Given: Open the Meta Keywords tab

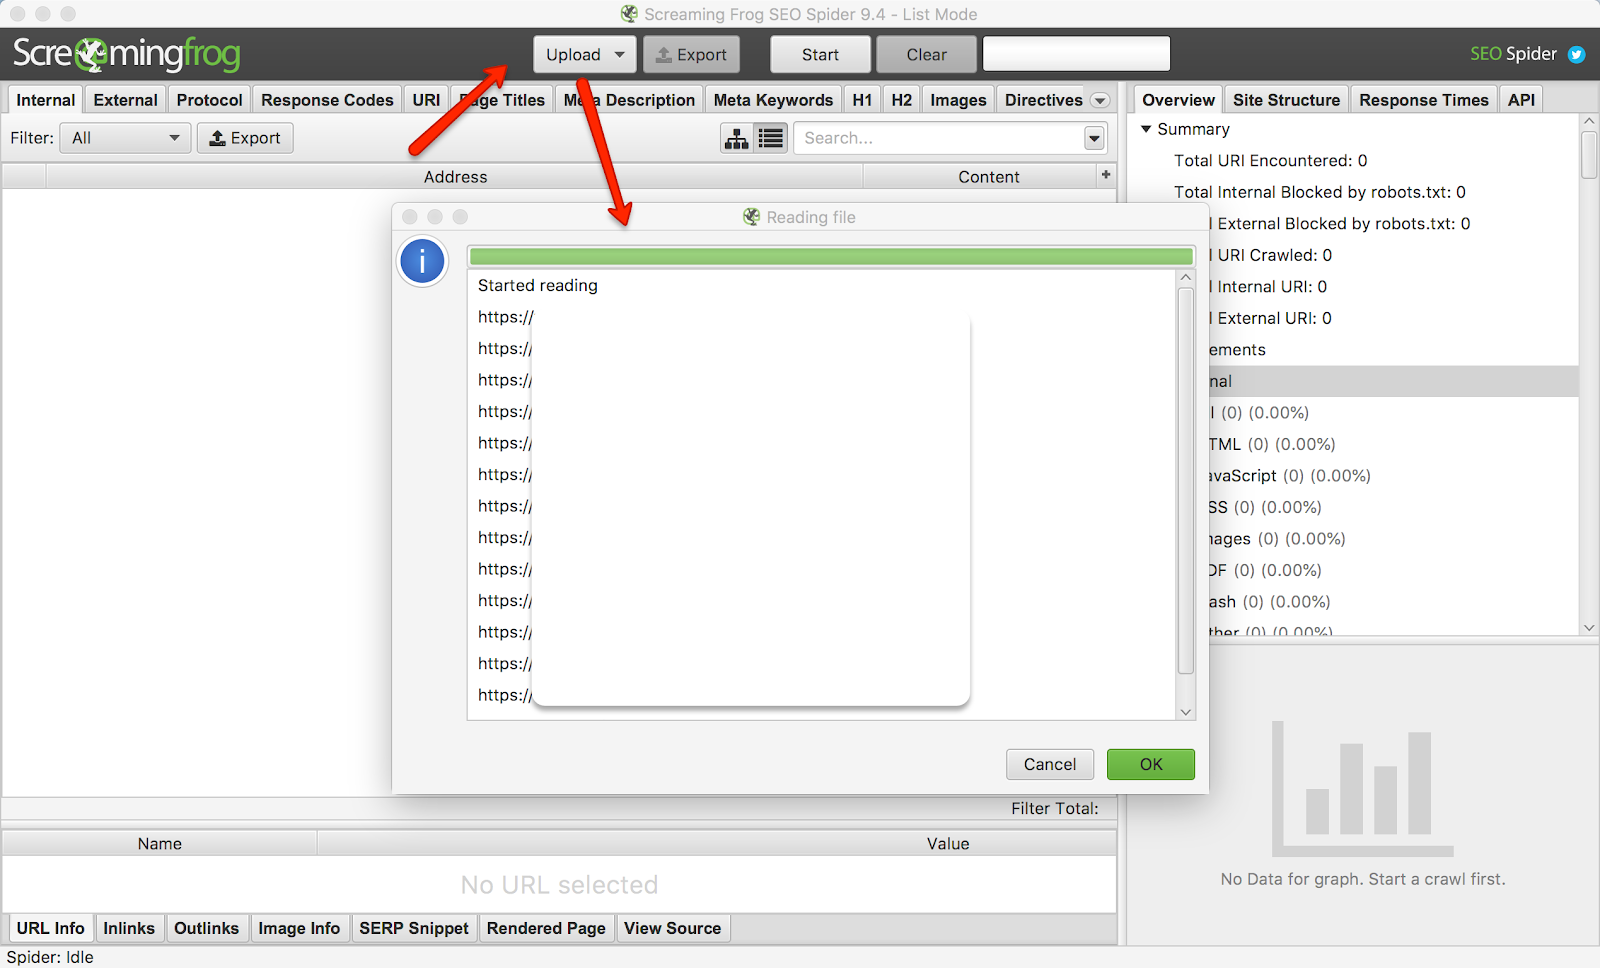Looking at the screenshot, I should pyautogui.click(x=773, y=100).
